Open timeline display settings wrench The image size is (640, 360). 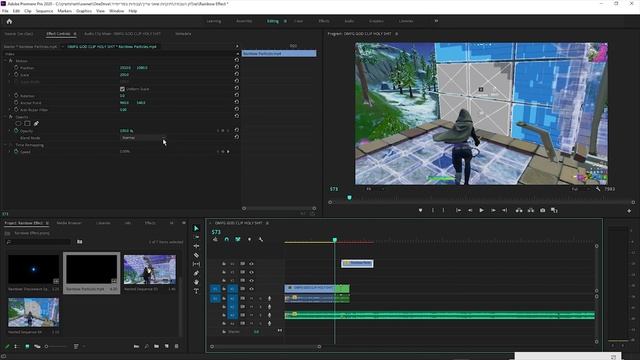pyautogui.click(x=261, y=239)
